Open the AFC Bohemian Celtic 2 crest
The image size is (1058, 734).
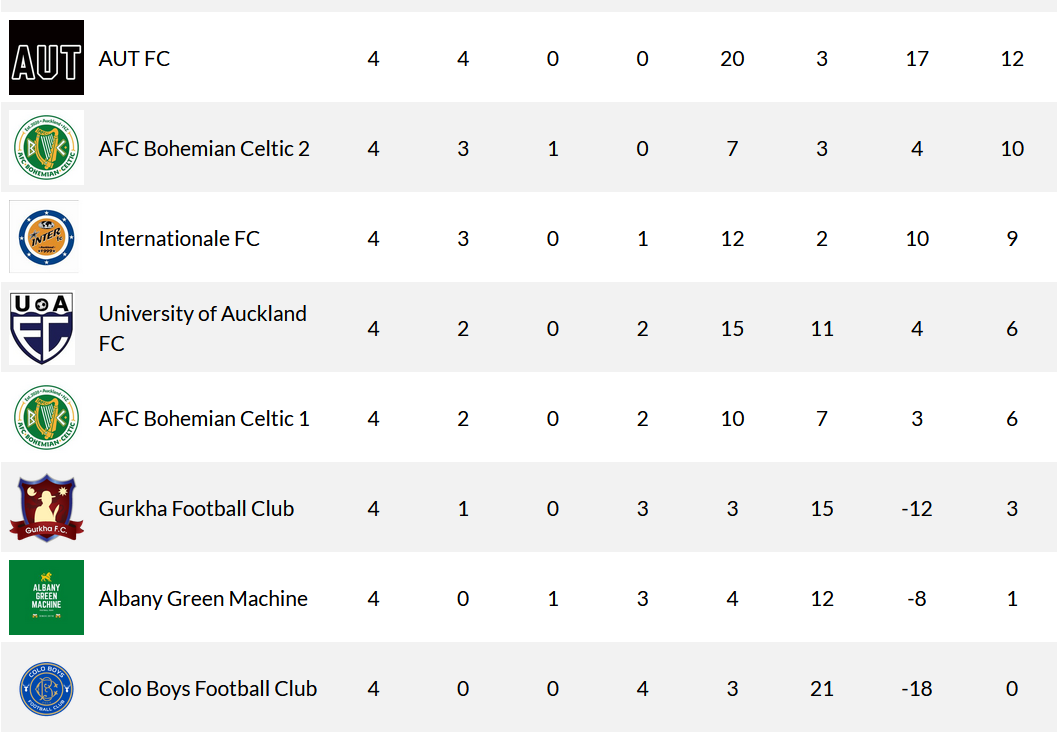tap(47, 147)
